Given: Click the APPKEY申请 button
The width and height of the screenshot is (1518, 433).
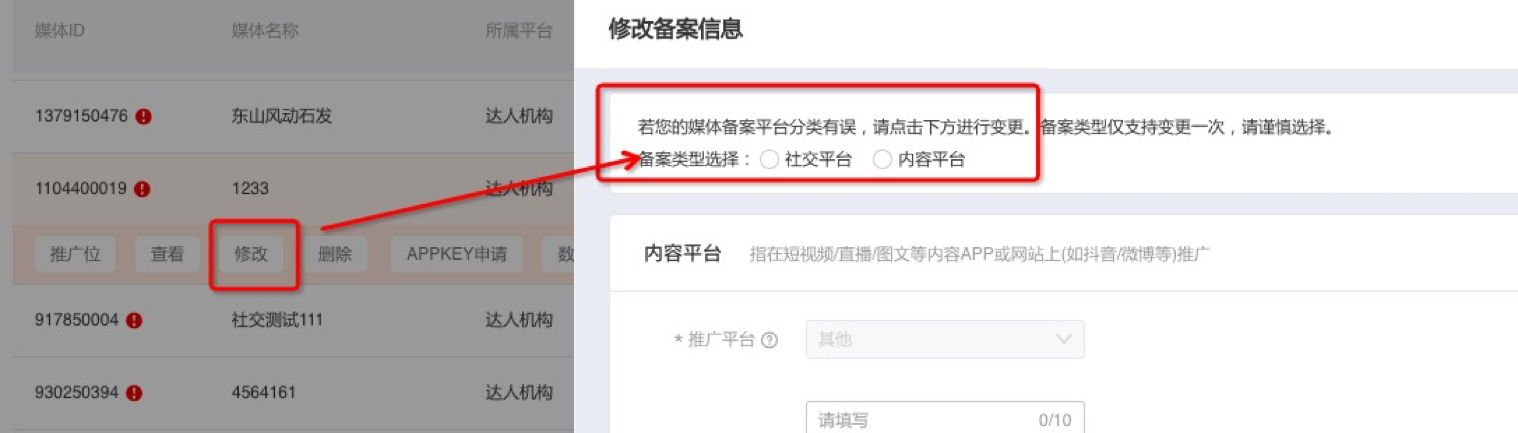Looking at the screenshot, I should pos(456,254).
